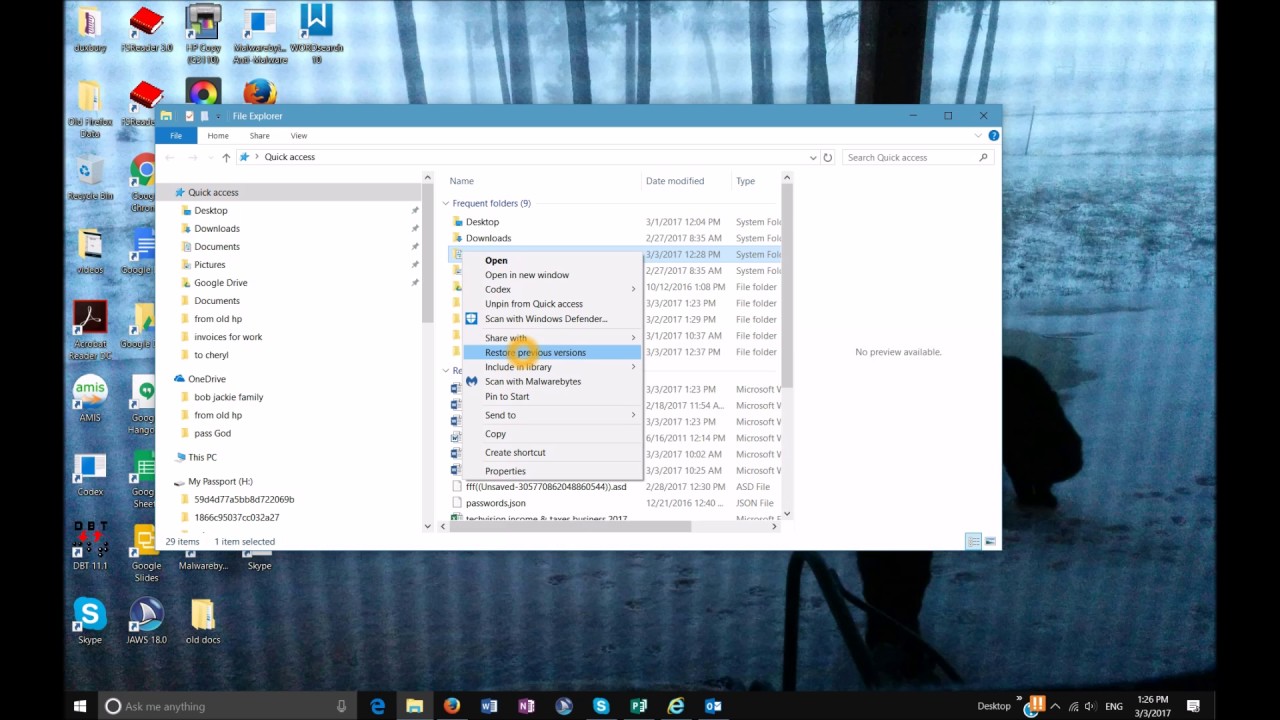Switch to the Home ribbon tab

tap(218, 135)
